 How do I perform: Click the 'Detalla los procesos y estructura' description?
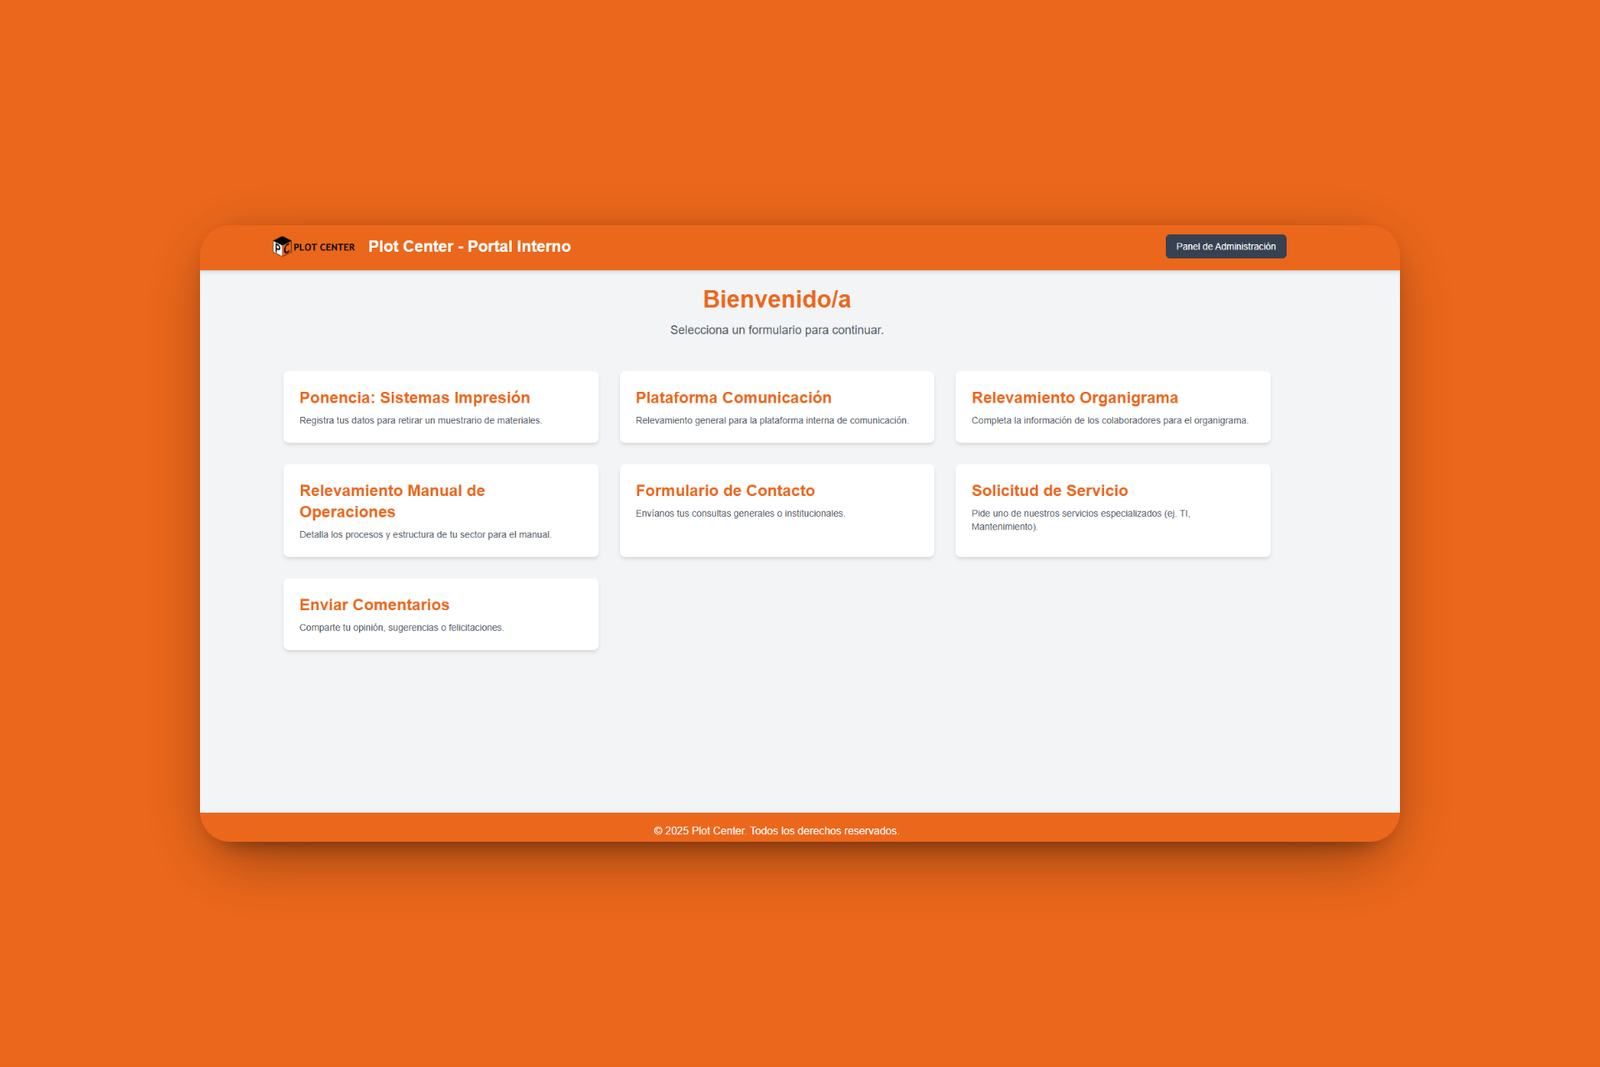pos(425,535)
